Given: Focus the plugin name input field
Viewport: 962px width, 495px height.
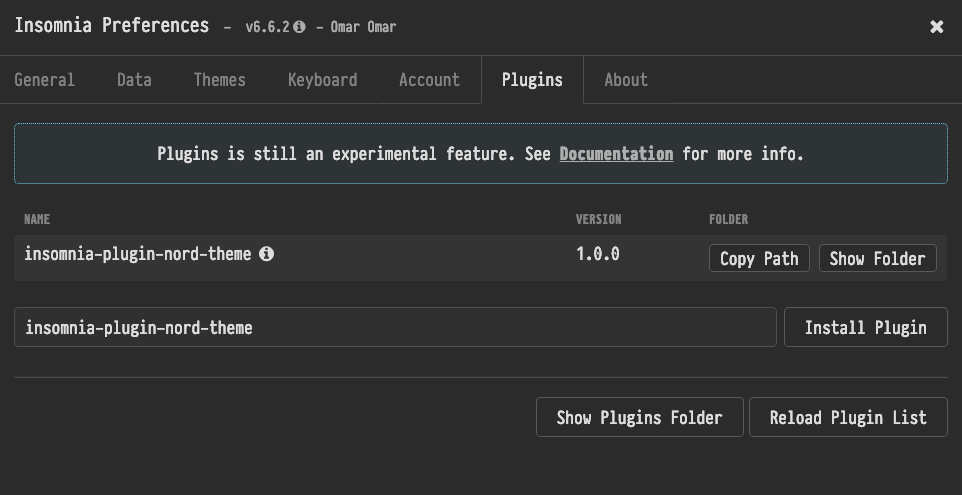Looking at the screenshot, I should [x=395, y=327].
